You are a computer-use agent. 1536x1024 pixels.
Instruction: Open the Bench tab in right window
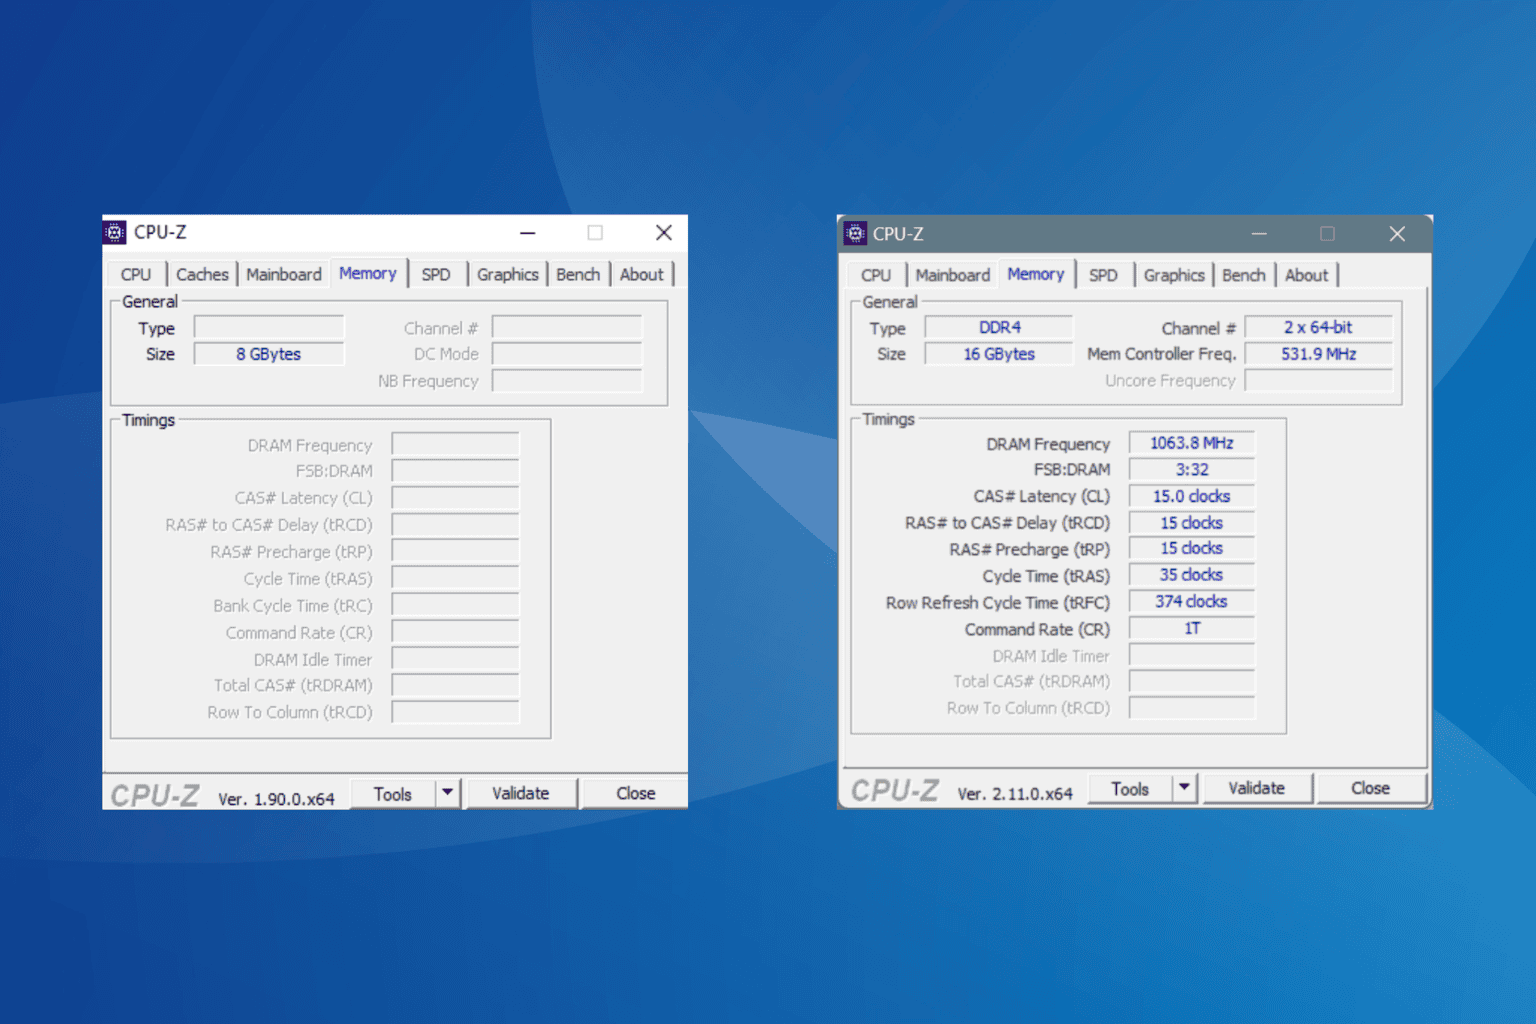(1243, 274)
